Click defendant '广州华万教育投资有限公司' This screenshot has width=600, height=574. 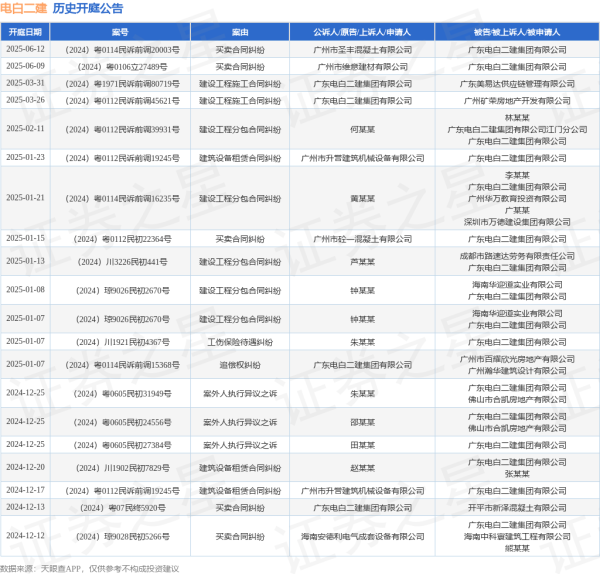517,199
